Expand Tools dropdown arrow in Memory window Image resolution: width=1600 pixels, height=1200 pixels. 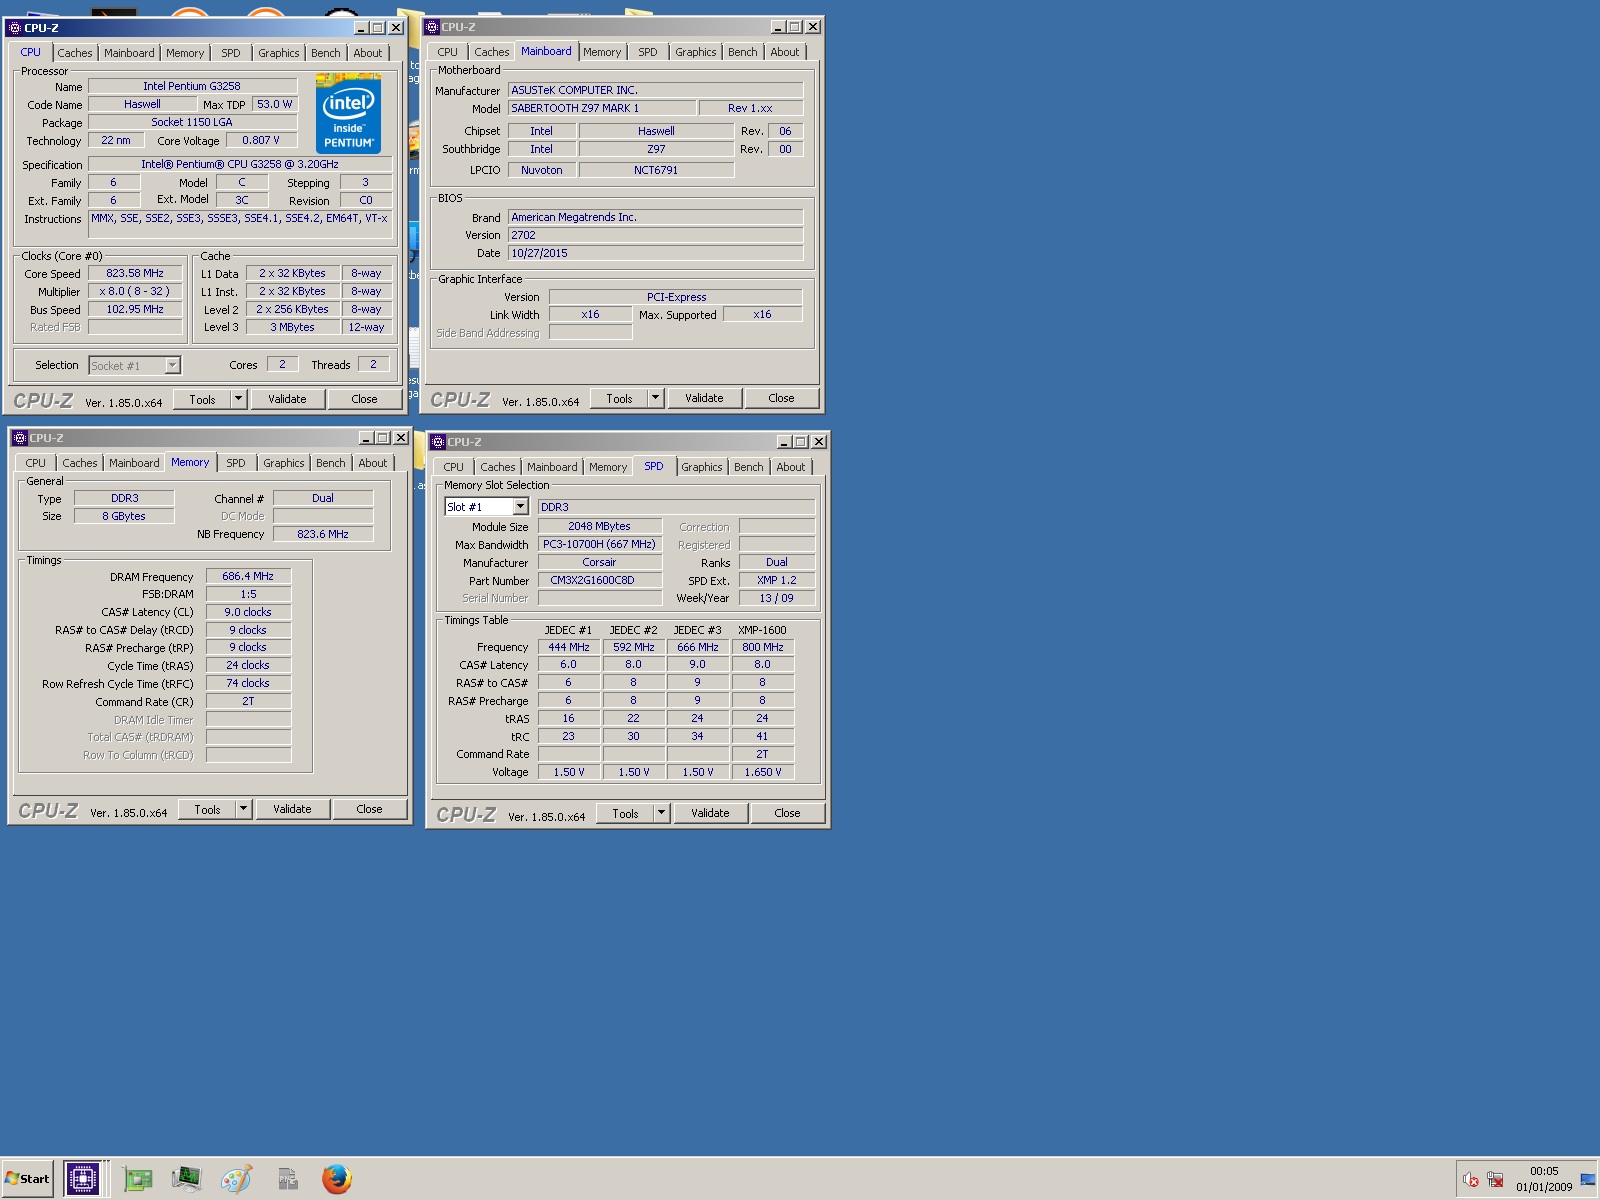pyautogui.click(x=243, y=809)
